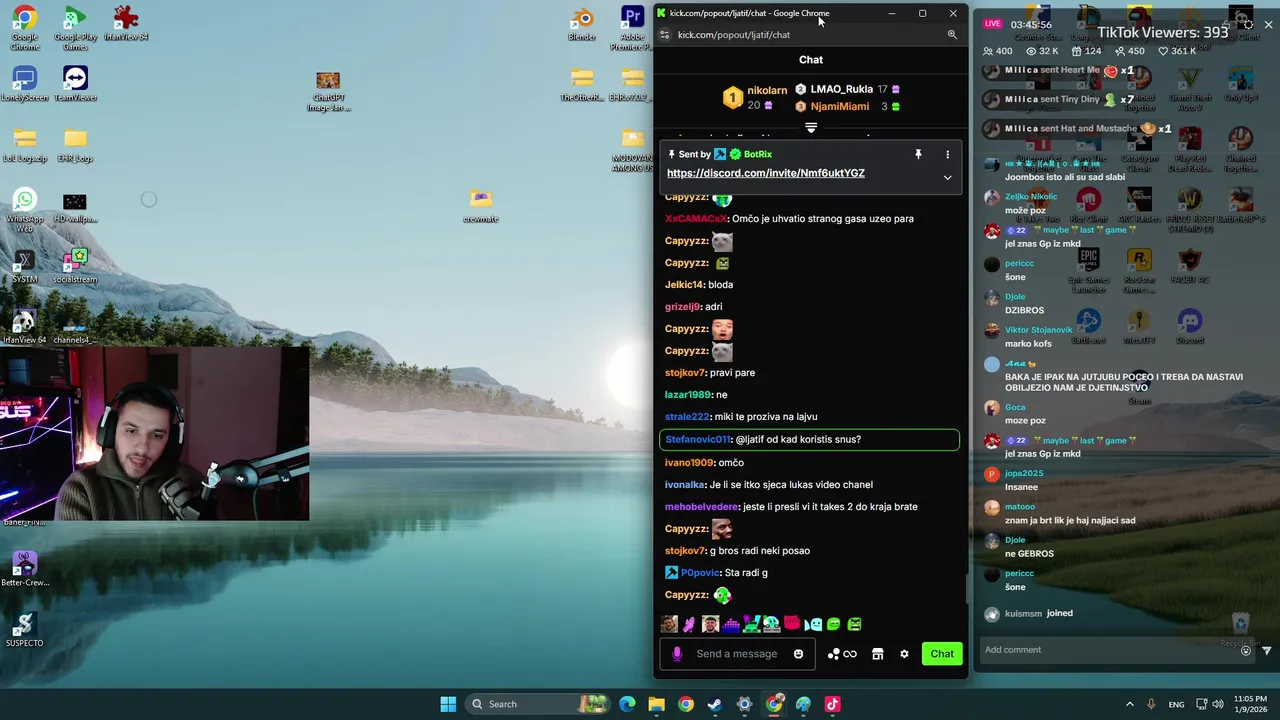The height and width of the screenshot is (720, 1280).
Task: Open LonelyScreen desktop shortcut
Action: (25, 84)
